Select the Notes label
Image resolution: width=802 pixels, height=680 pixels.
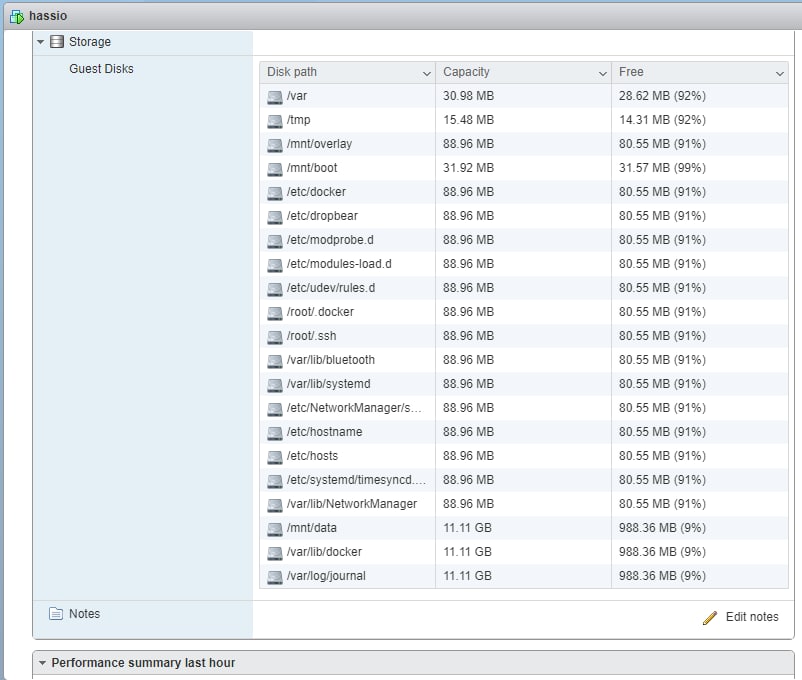(84, 613)
